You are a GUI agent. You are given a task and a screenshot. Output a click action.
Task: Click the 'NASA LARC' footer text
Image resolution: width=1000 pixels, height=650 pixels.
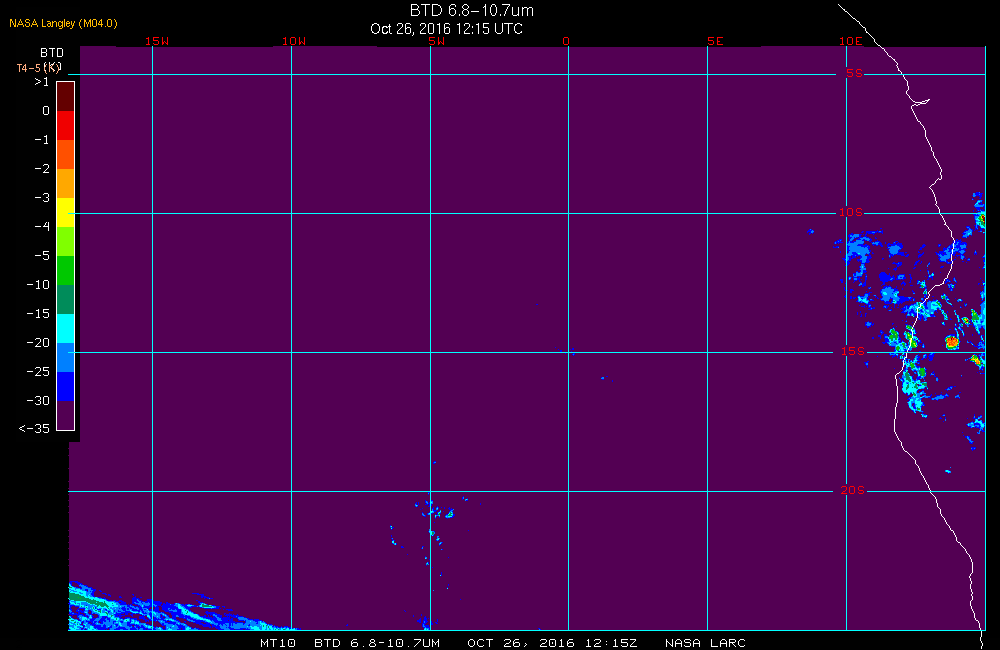click(705, 643)
